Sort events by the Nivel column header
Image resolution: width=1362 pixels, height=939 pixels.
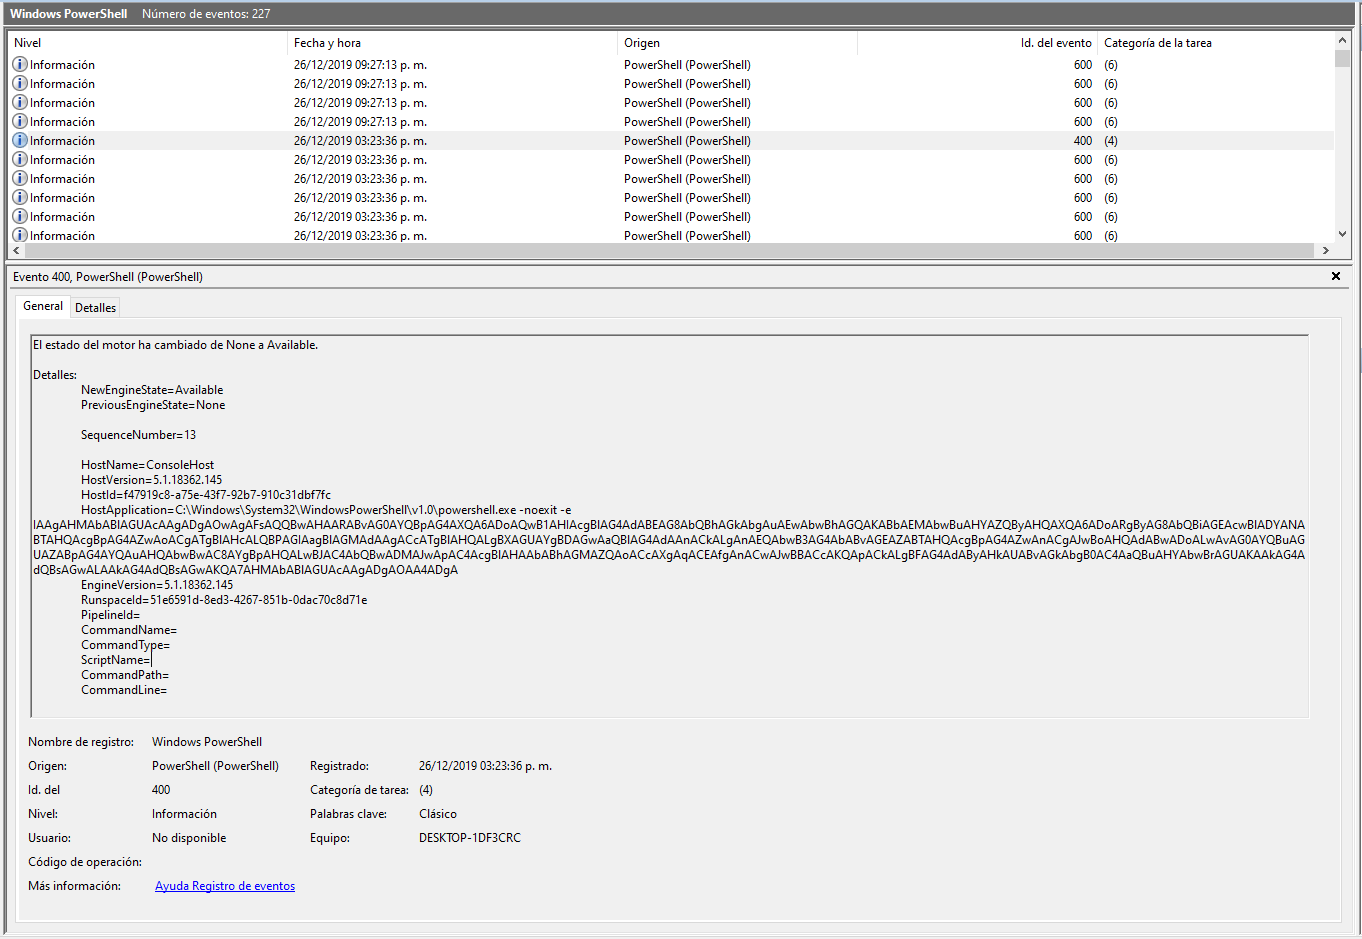[x=147, y=43]
